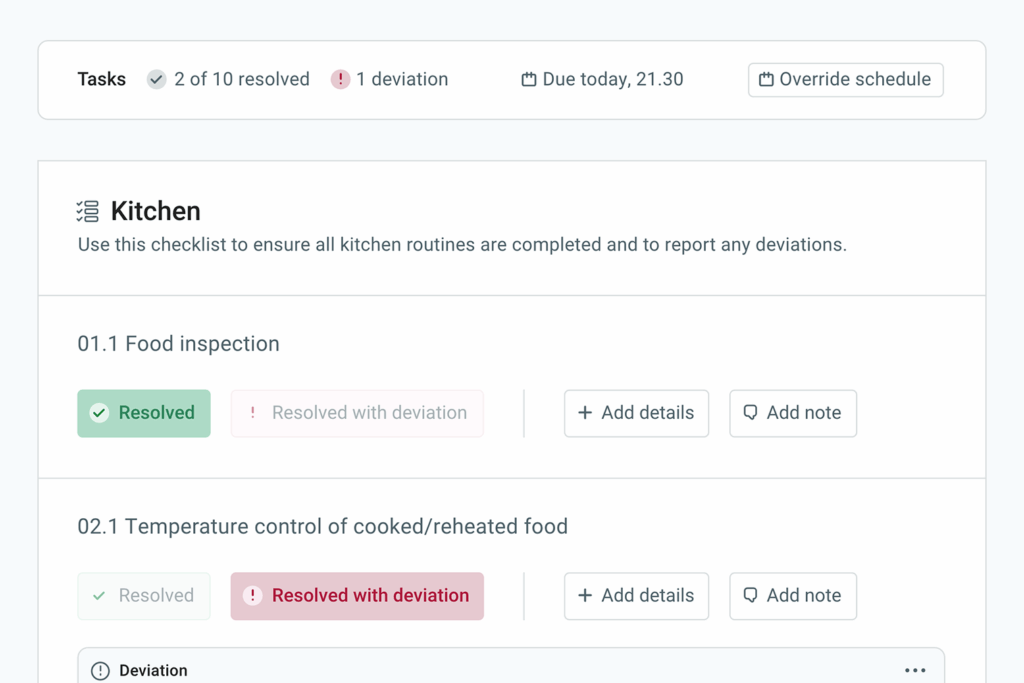Click the 1 deviation status text
This screenshot has height=683, width=1024.
(402, 79)
